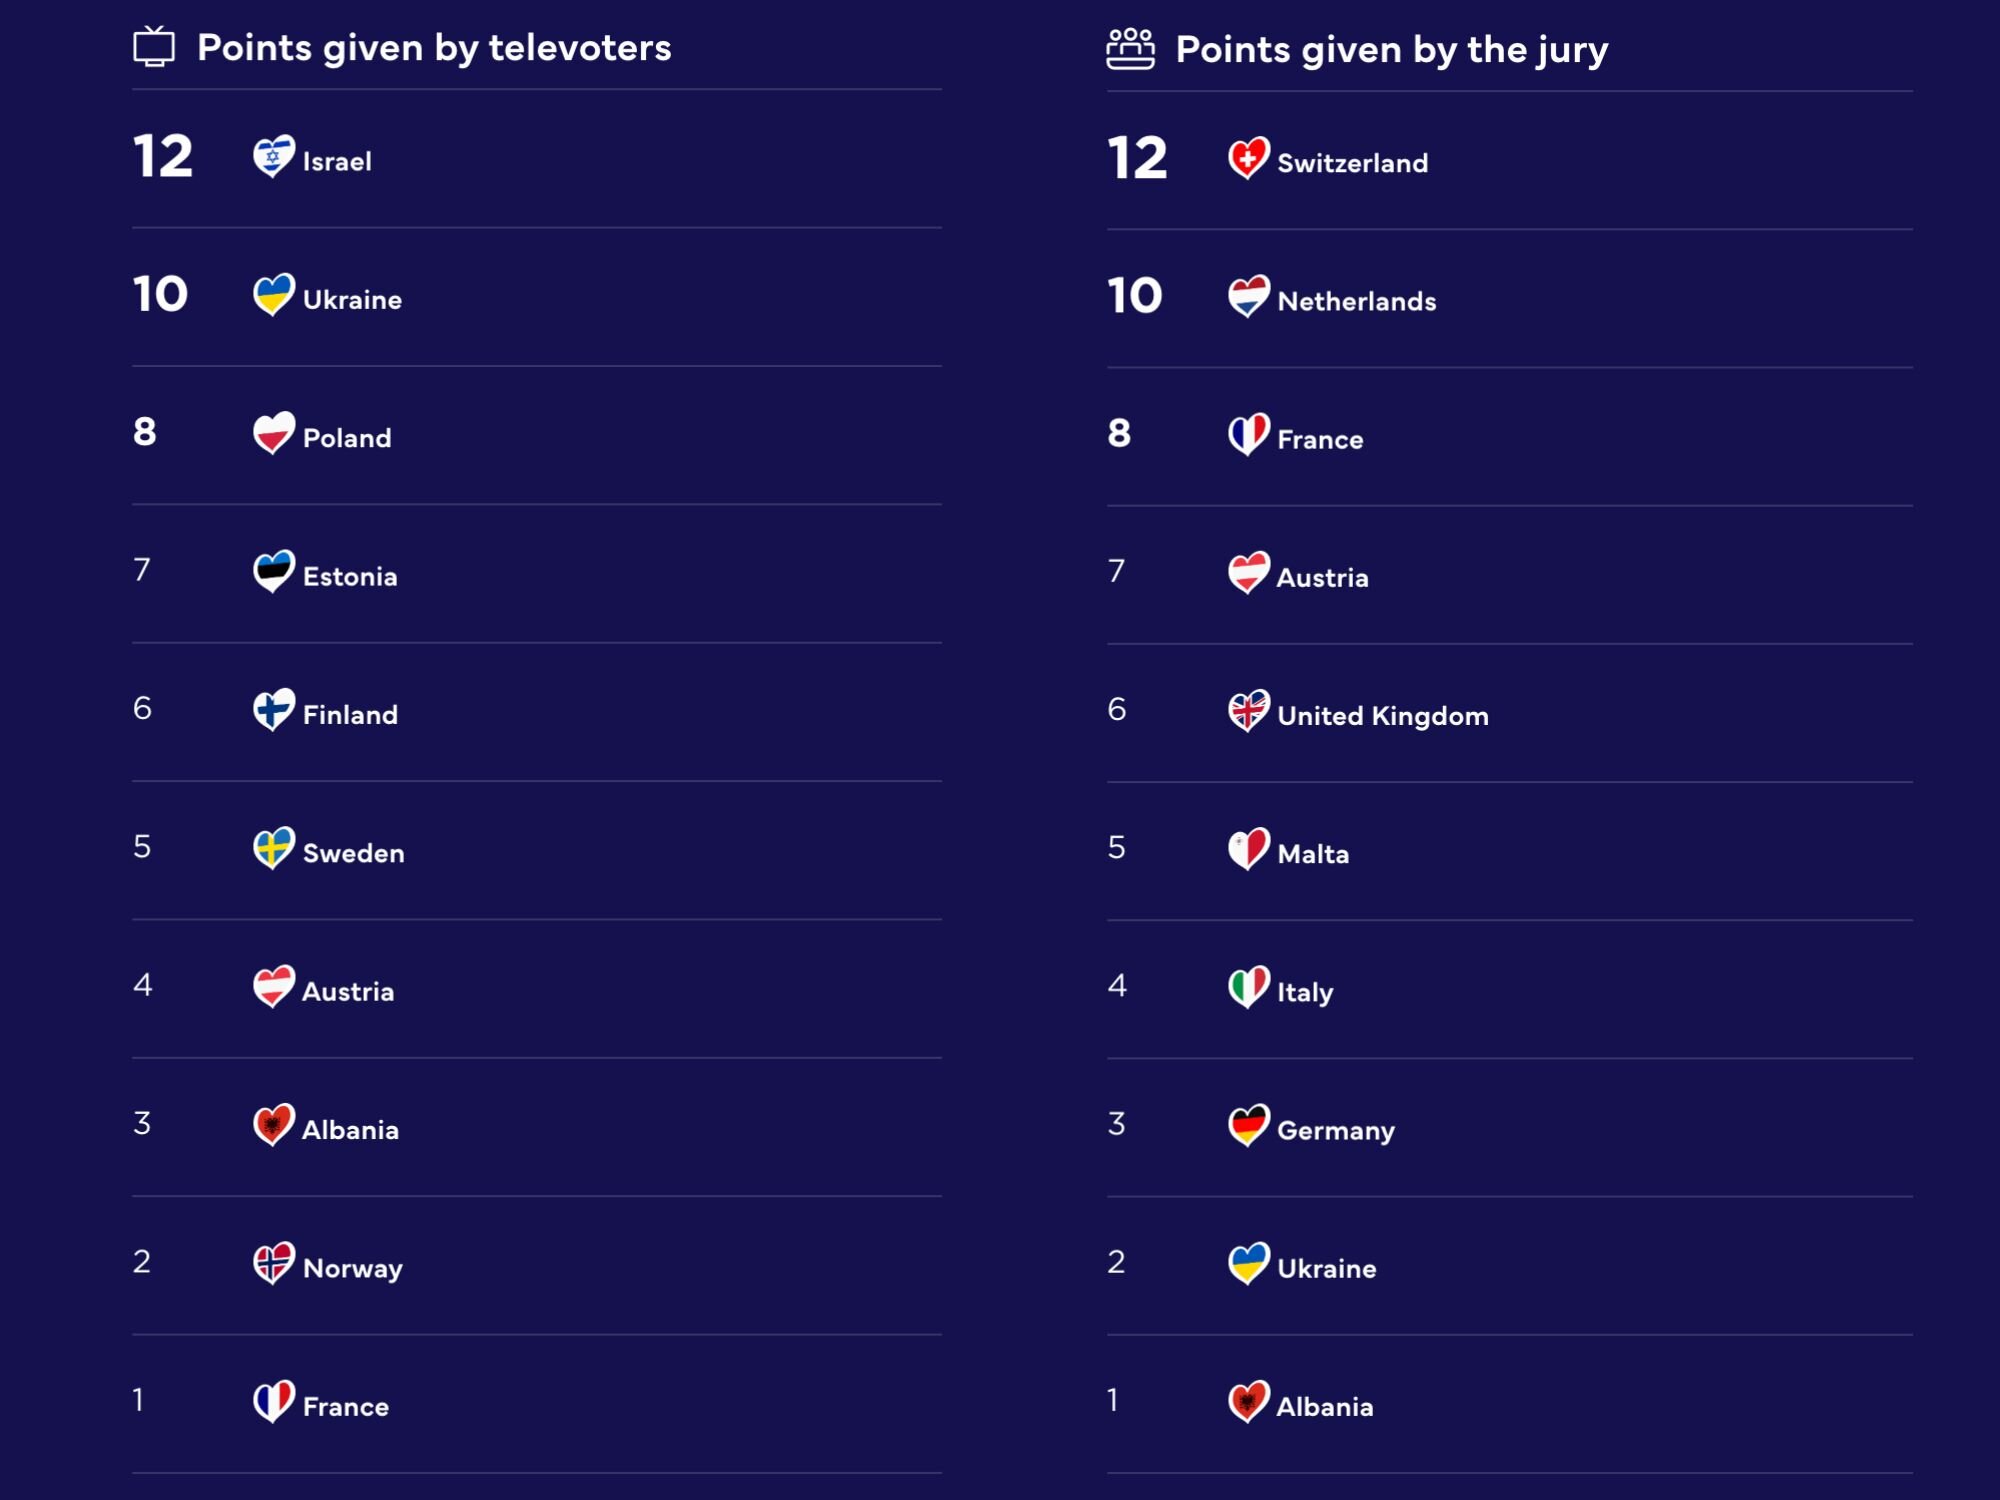The width and height of the screenshot is (2000, 1500).
Task: Click the Switzerland heart flag icon
Action: (1248, 158)
